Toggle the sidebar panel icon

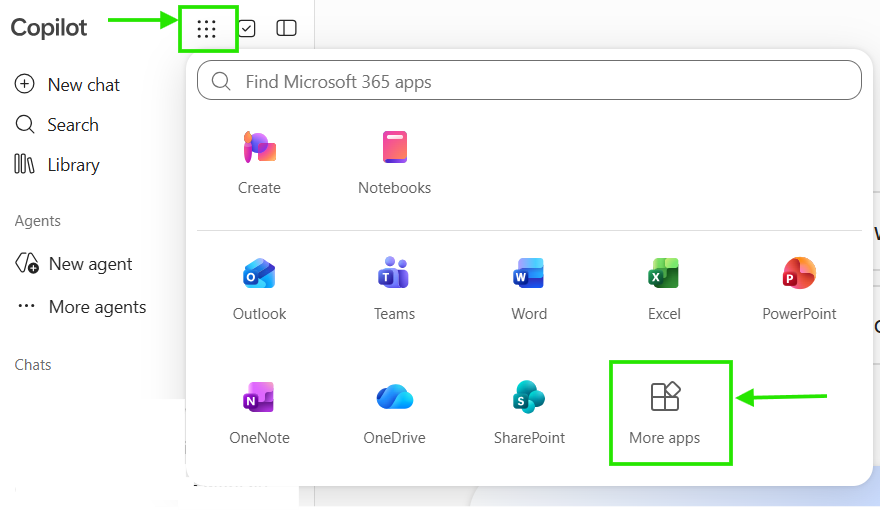[286, 28]
